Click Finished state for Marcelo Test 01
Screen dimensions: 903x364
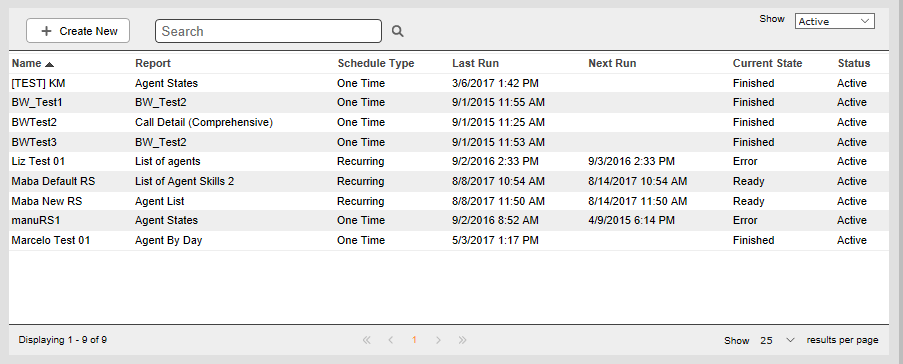coord(753,240)
